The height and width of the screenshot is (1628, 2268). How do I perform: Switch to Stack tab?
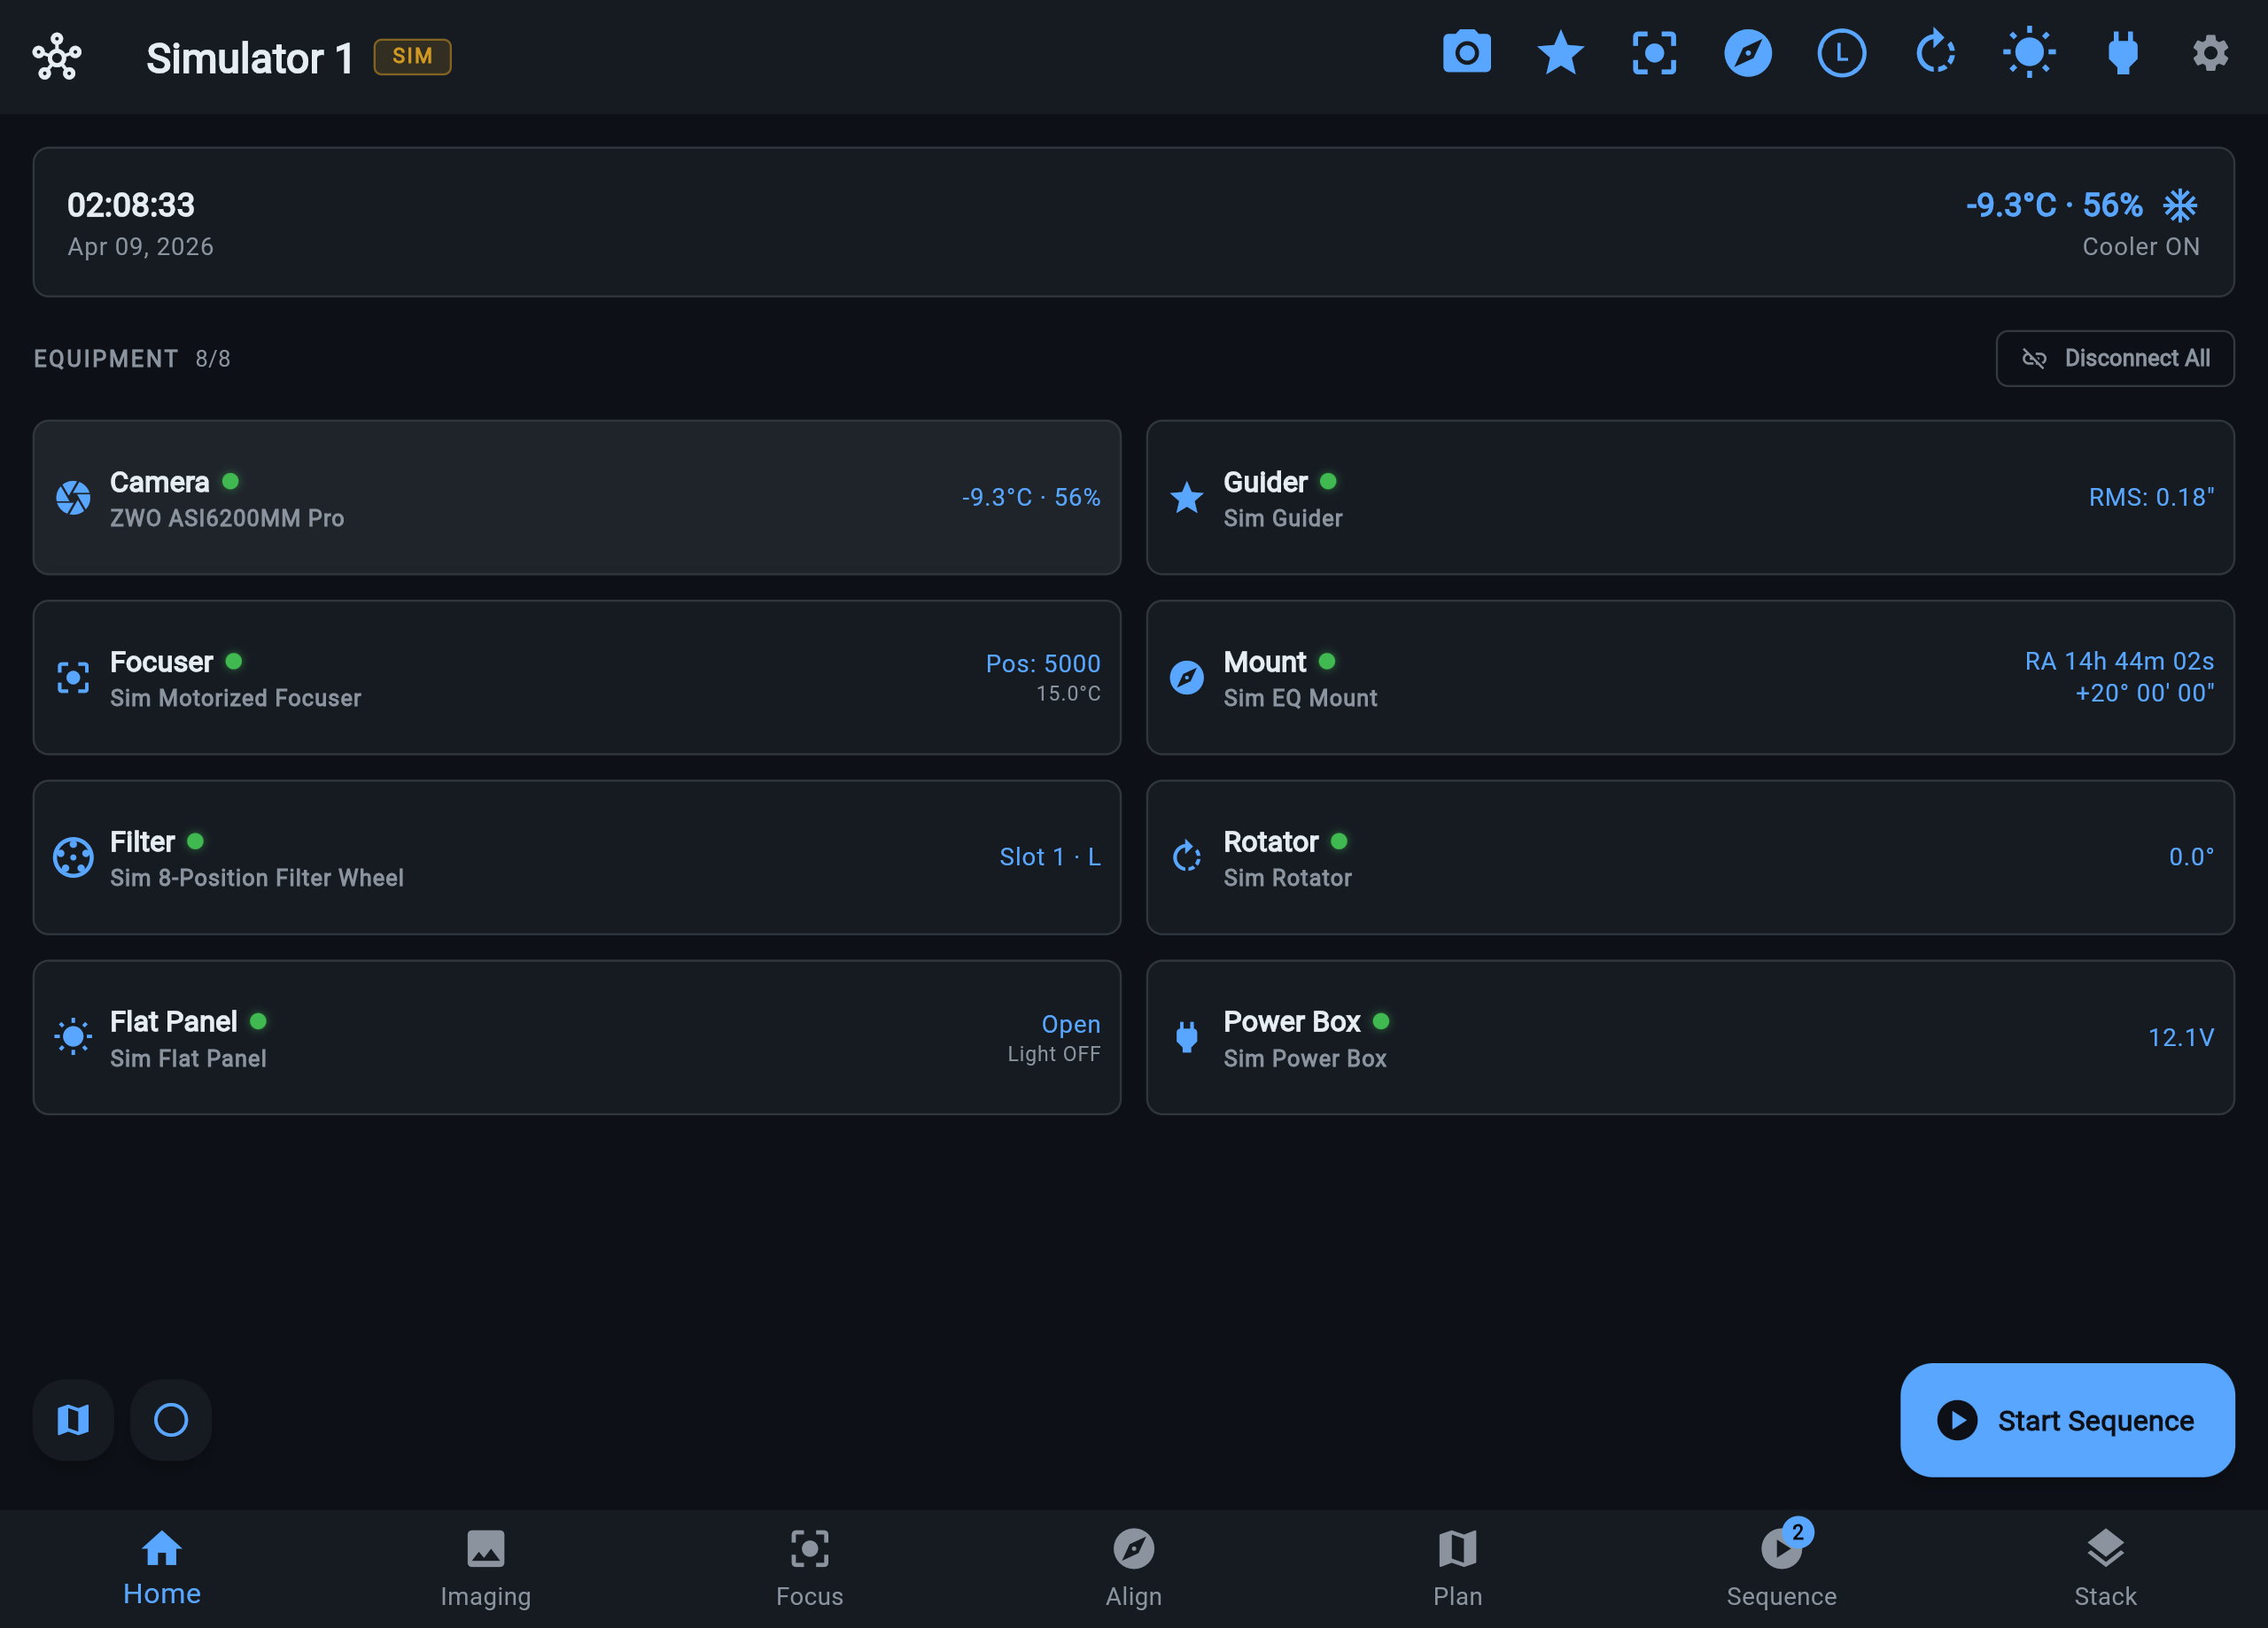[2105, 1568]
